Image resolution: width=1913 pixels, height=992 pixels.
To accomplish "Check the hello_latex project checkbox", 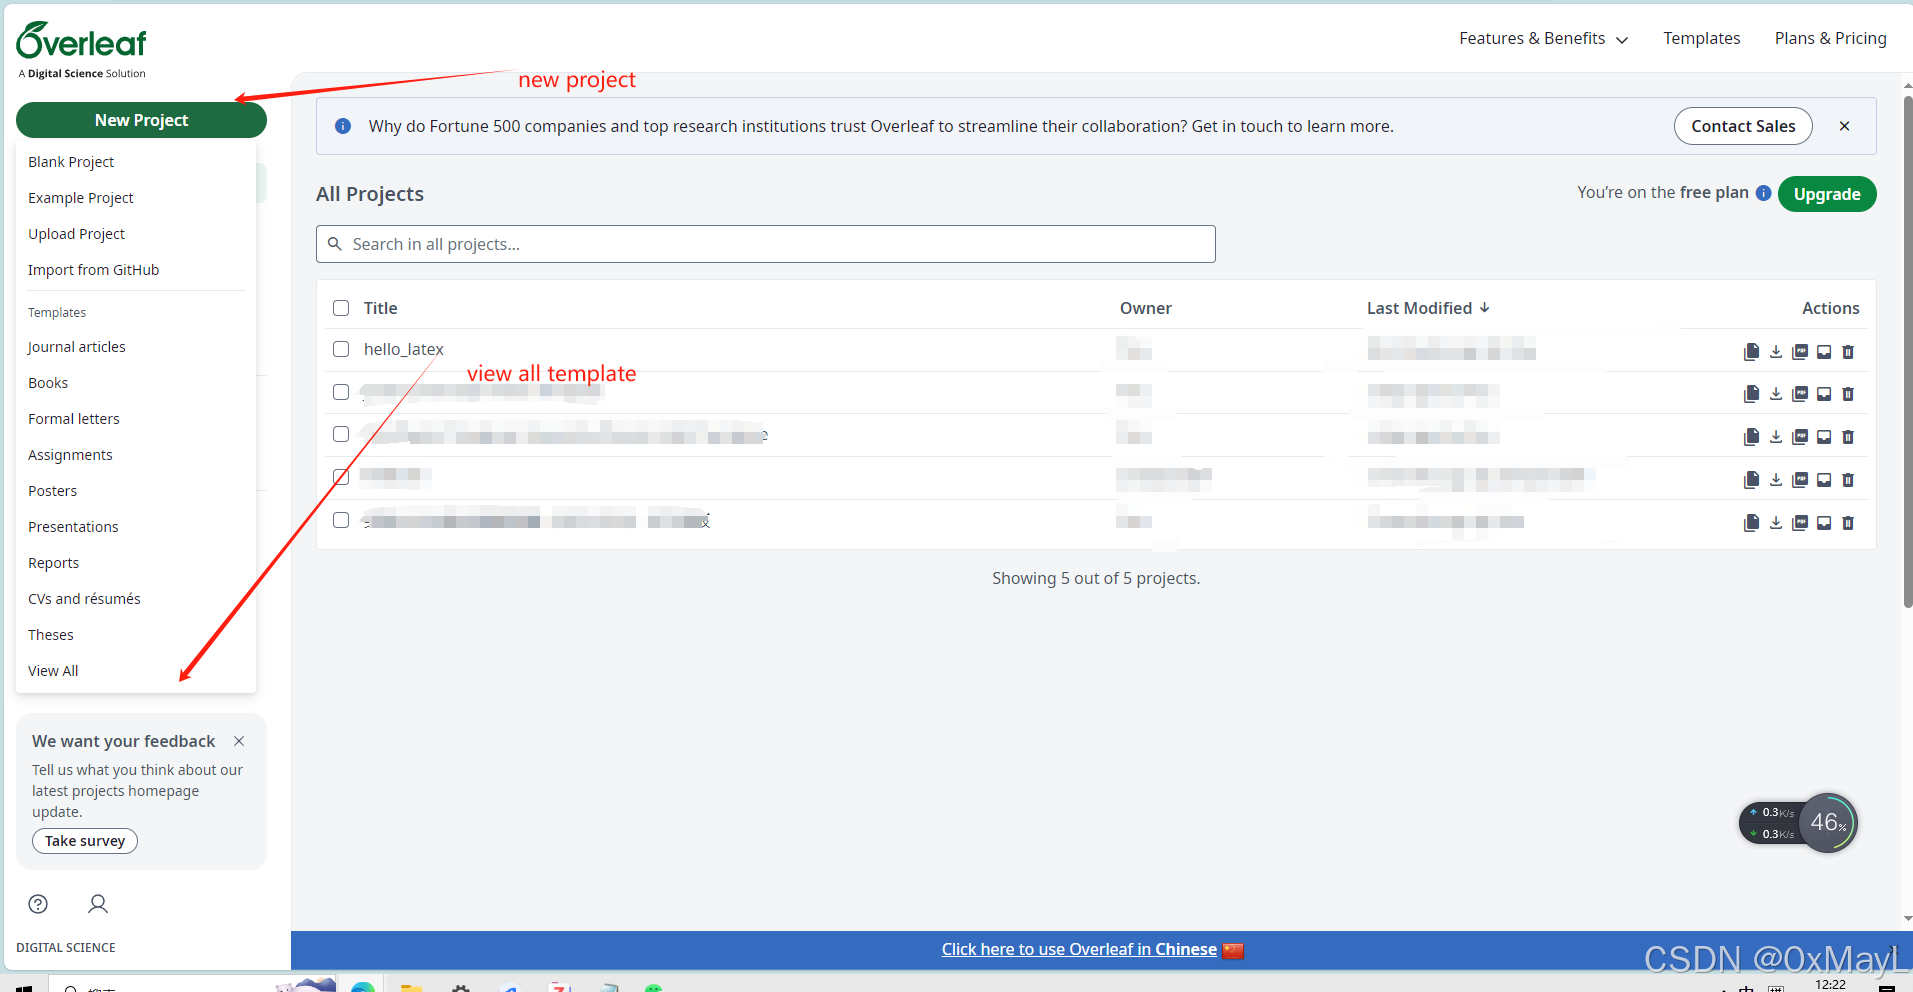I will [x=341, y=349].
